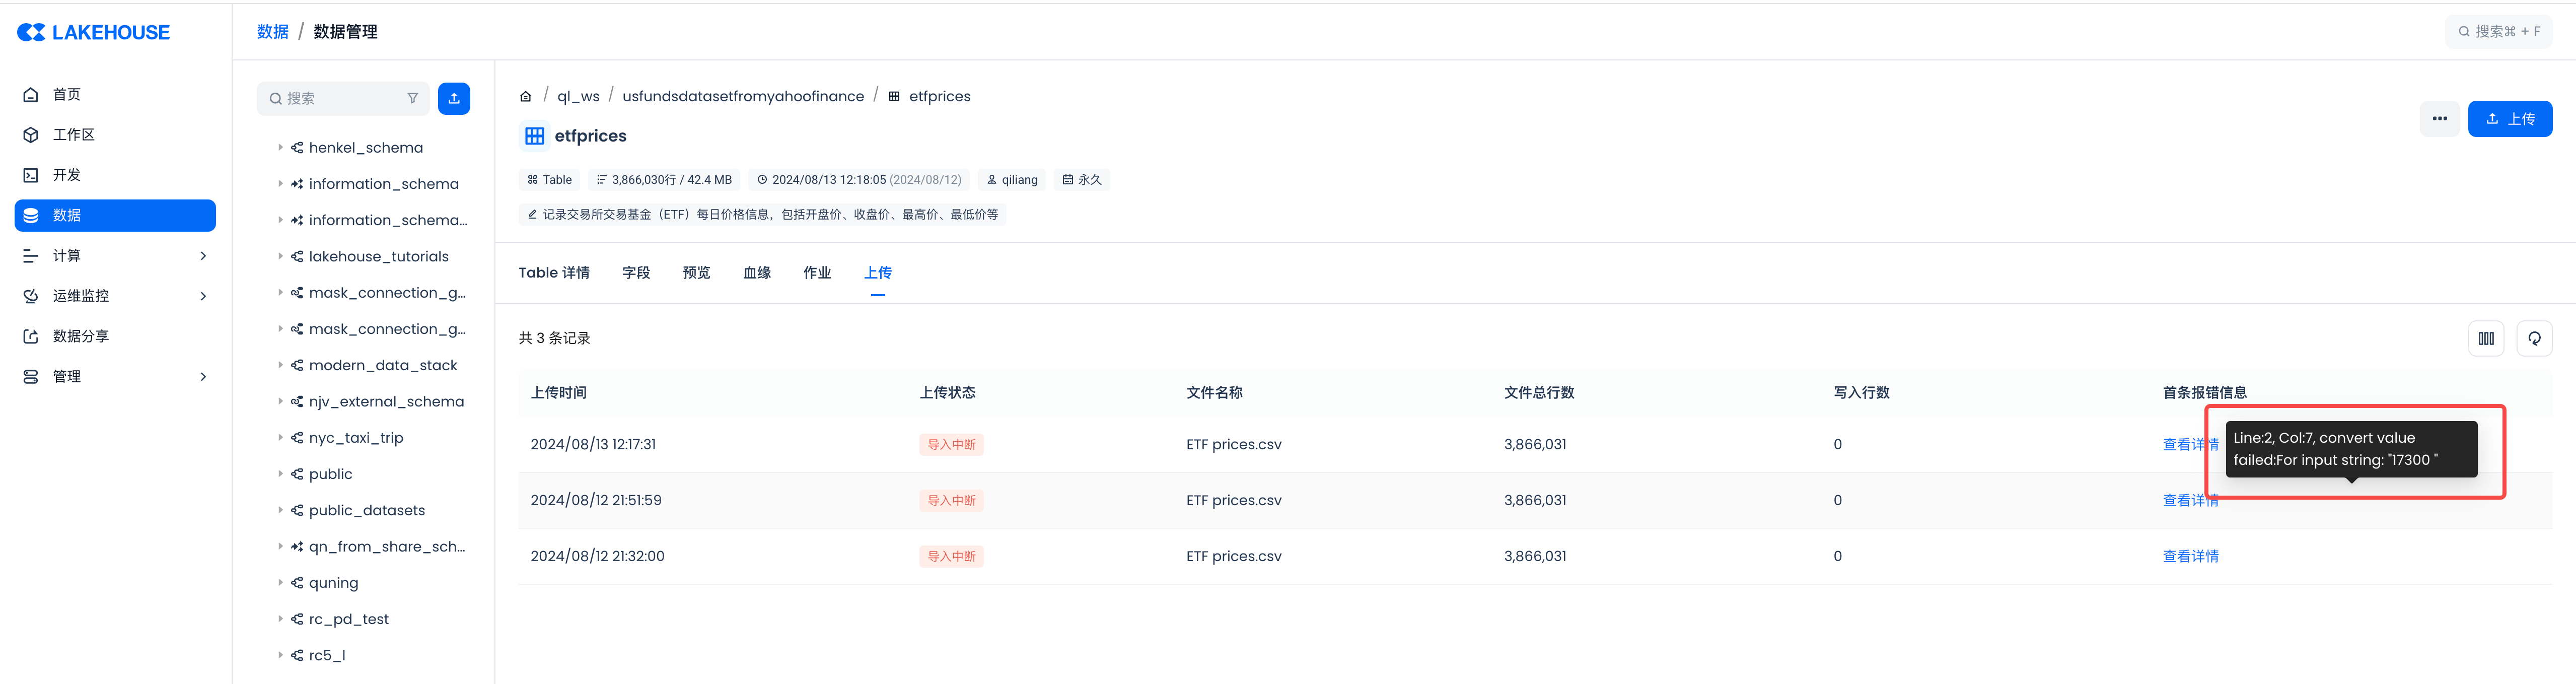This screenshot has height=684, width=2576.
Task: Open the 预览 tab
Action: coord(696,273)
